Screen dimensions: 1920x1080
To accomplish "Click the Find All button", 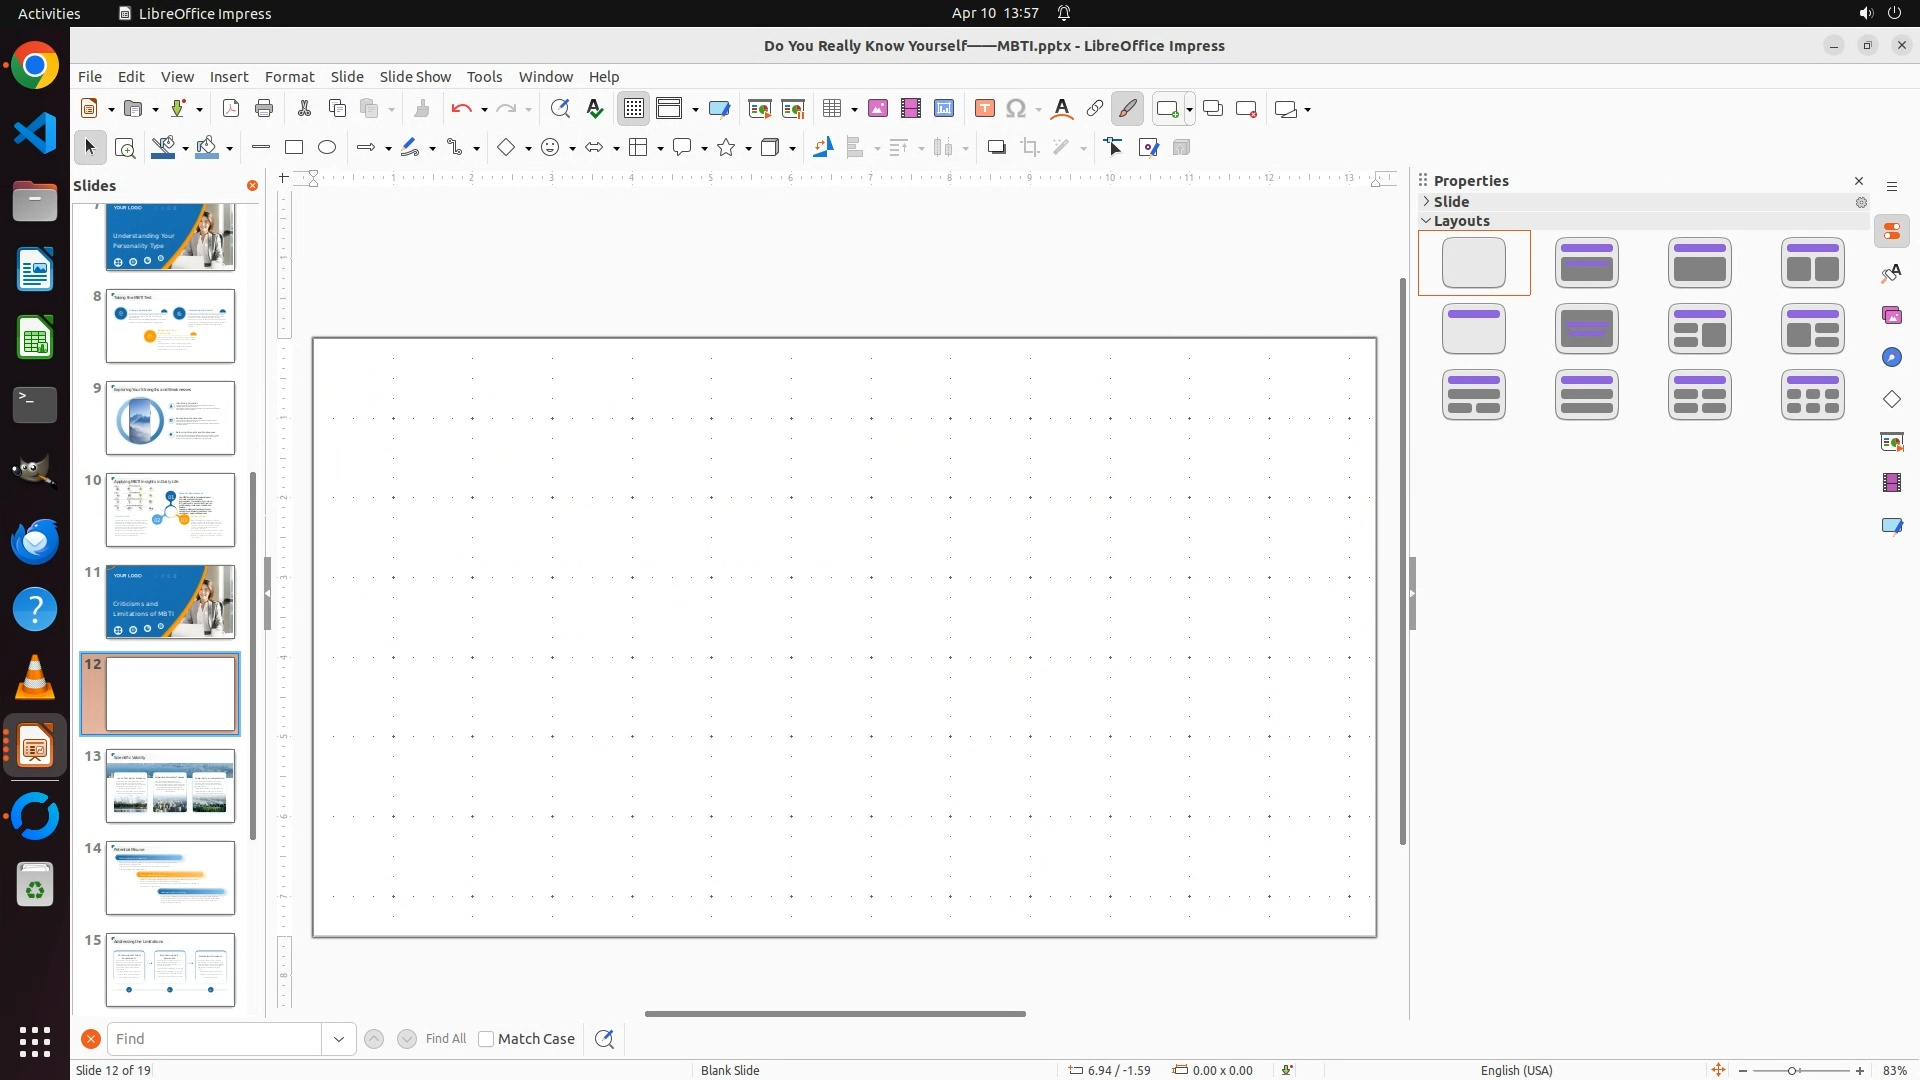I will [446, 1039].
